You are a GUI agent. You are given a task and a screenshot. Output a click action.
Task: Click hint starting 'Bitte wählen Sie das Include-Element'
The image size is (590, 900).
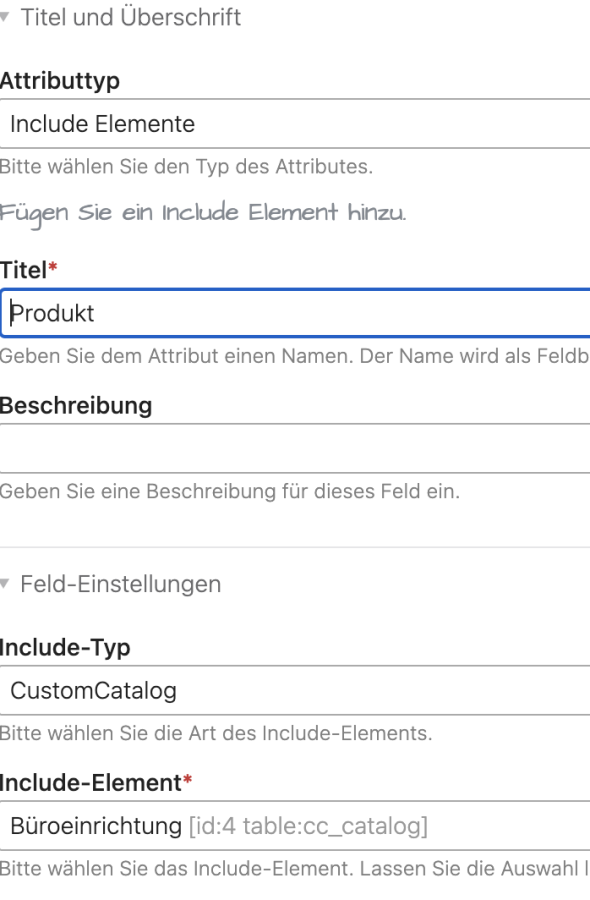[x=295, y=868]
